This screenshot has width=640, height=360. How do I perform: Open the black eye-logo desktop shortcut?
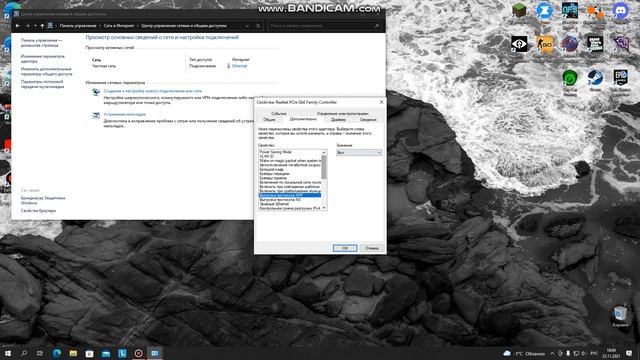(519, 44)
